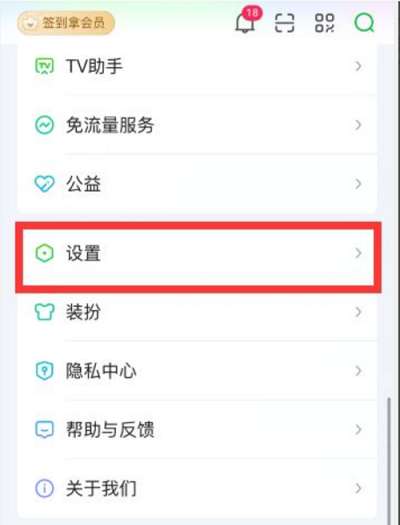Expand the chevron on the 关于我们 row
This screenshot has height=525, width=400.
coord(358,488)
